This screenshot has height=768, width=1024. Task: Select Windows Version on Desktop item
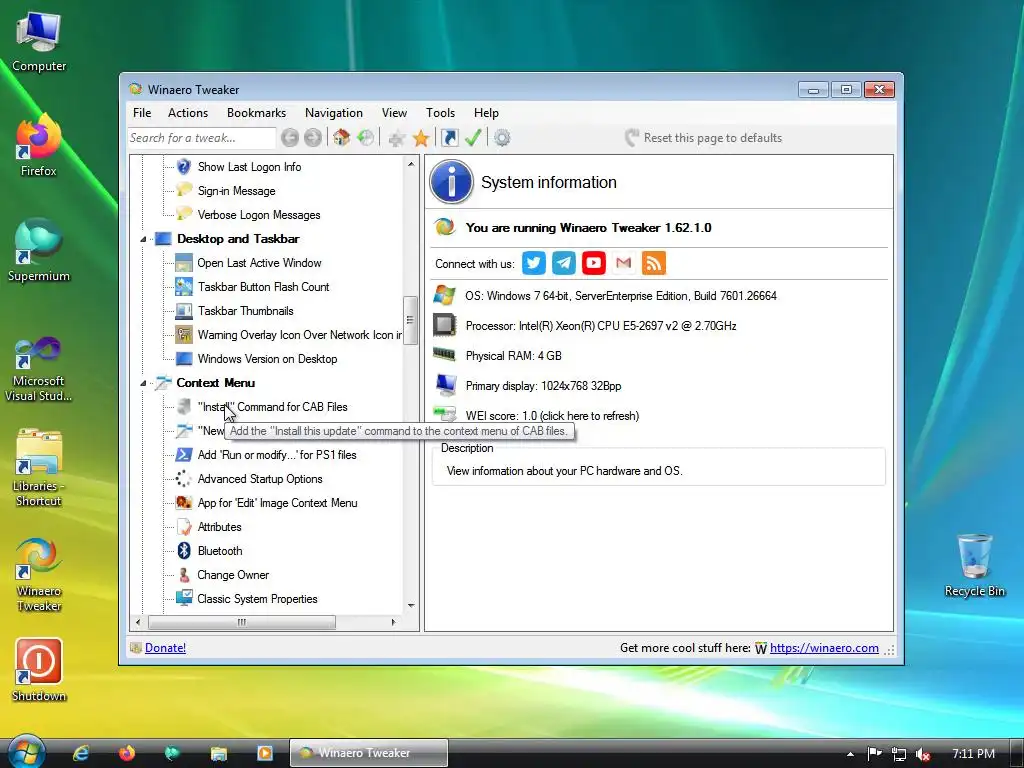click(x=267, y=359)
